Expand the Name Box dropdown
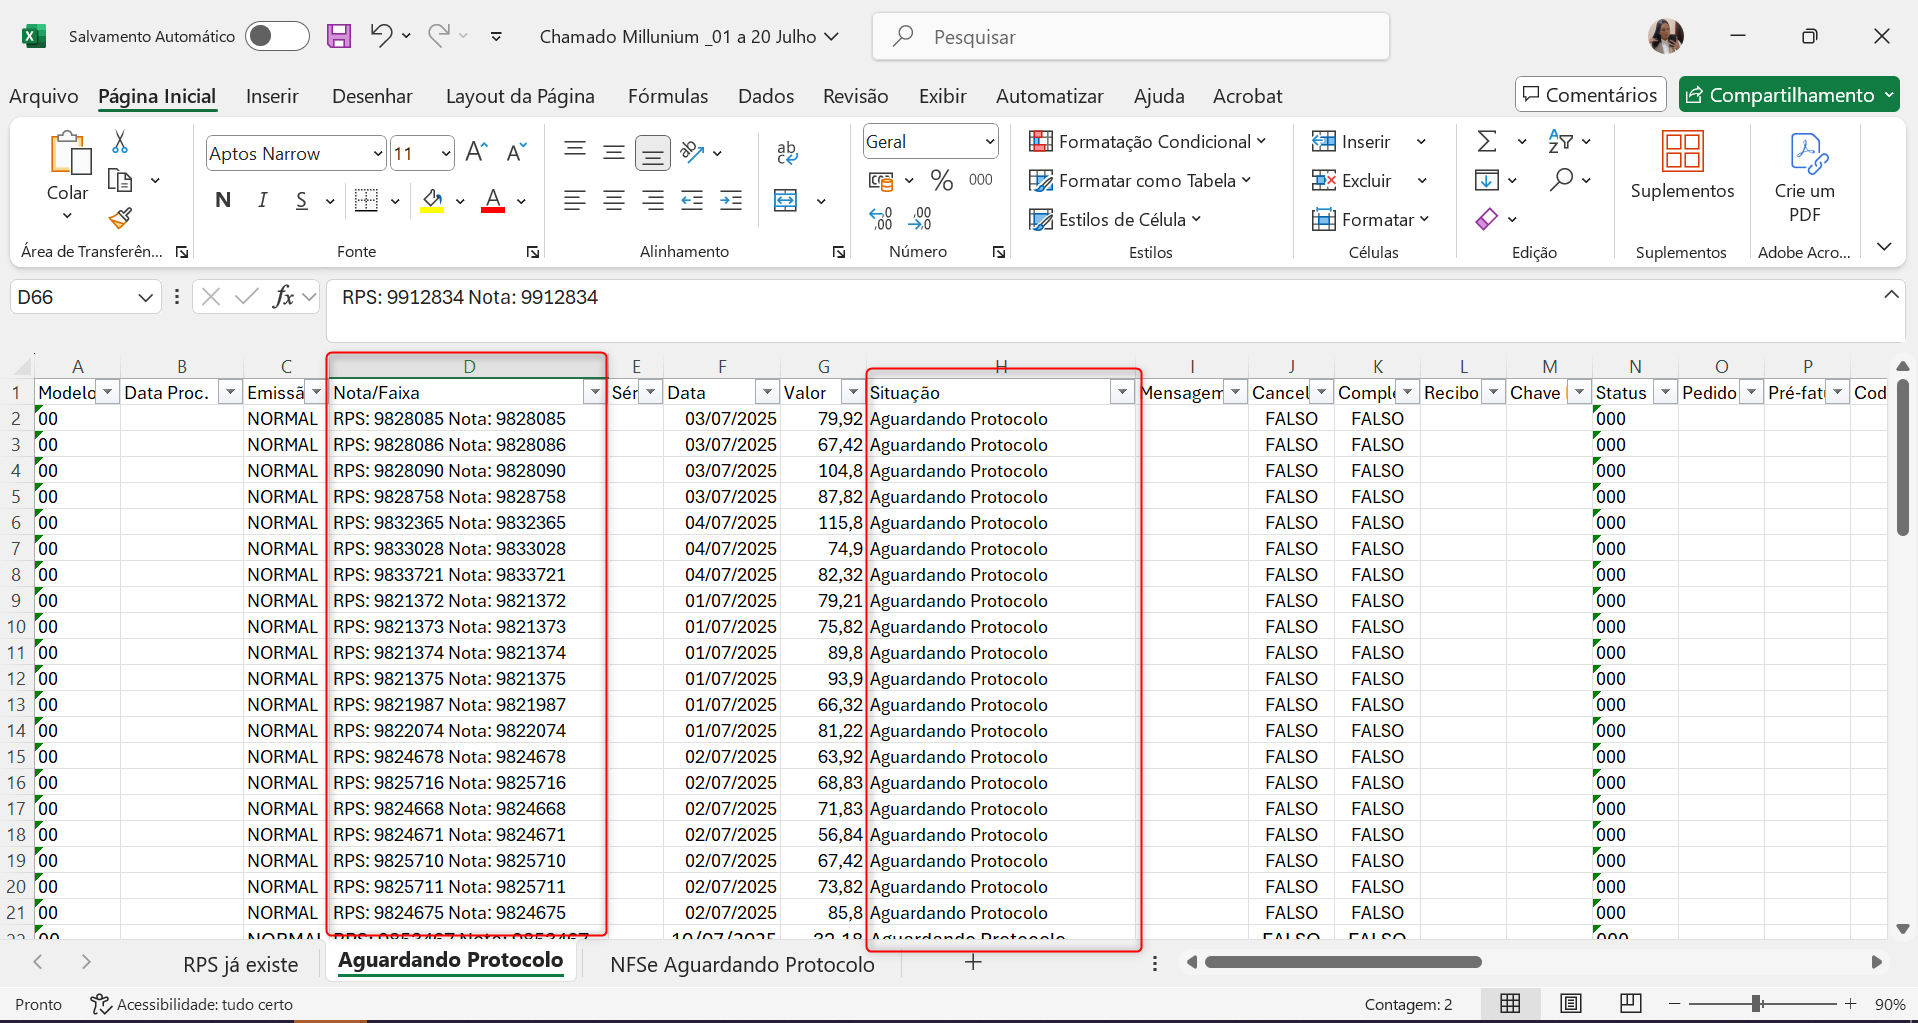 point(145,297)
